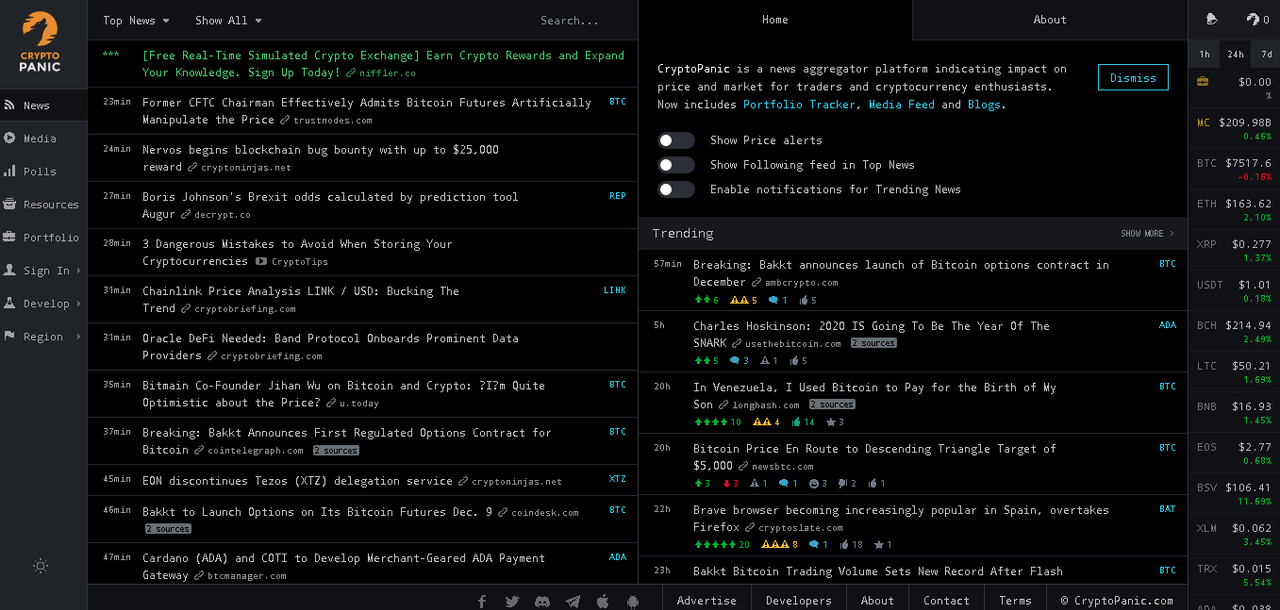This screenshot has height=610, width=1280.
Task: Open the Blogs link
Action: tap(984, 104)
